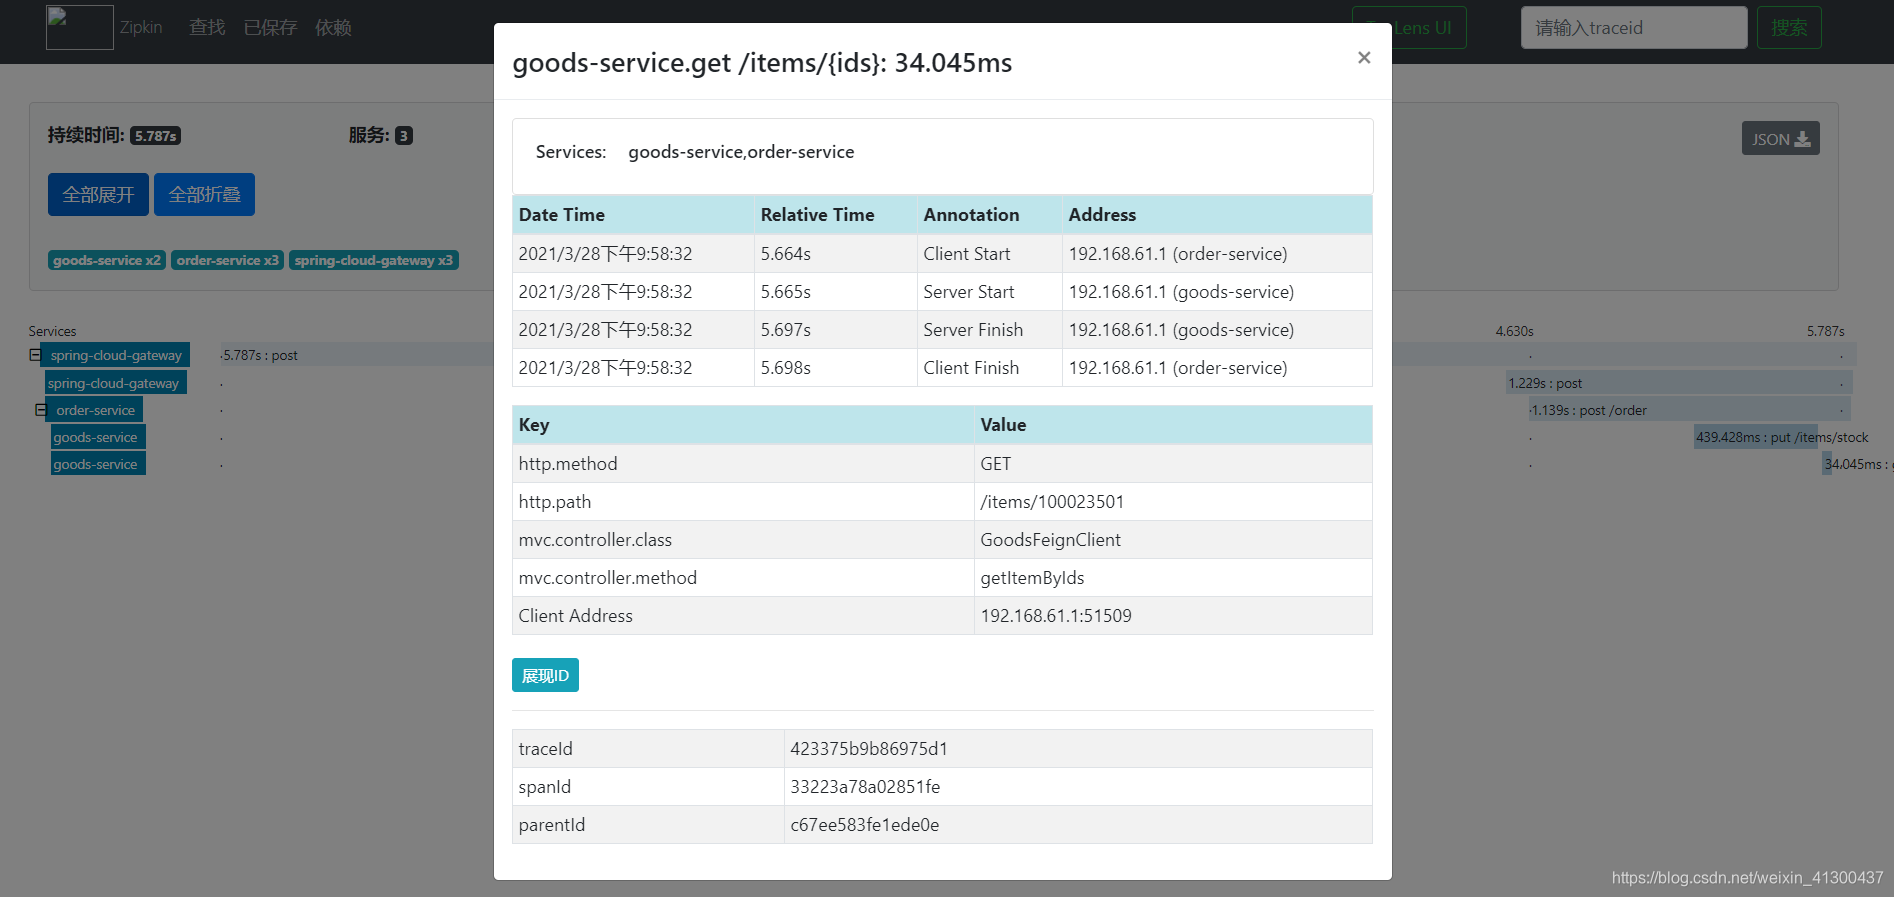Viewport: 1894px width, 897px height.
Task: Click the Date Time column header
Action: coord(633,215)
